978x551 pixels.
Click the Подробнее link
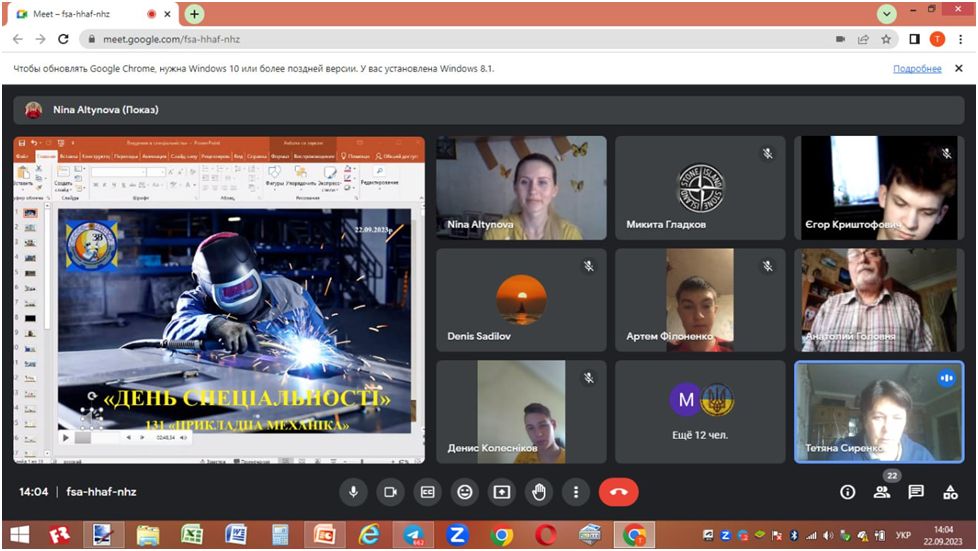[x=917, y=69]
